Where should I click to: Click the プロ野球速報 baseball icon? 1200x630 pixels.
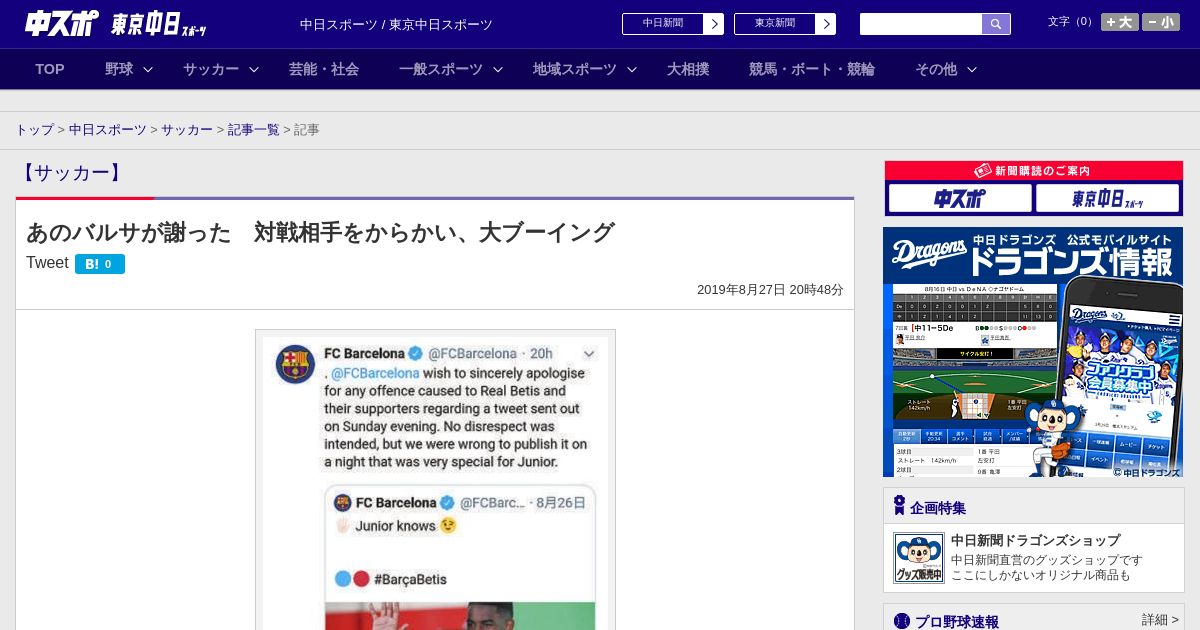click(902, 621)
